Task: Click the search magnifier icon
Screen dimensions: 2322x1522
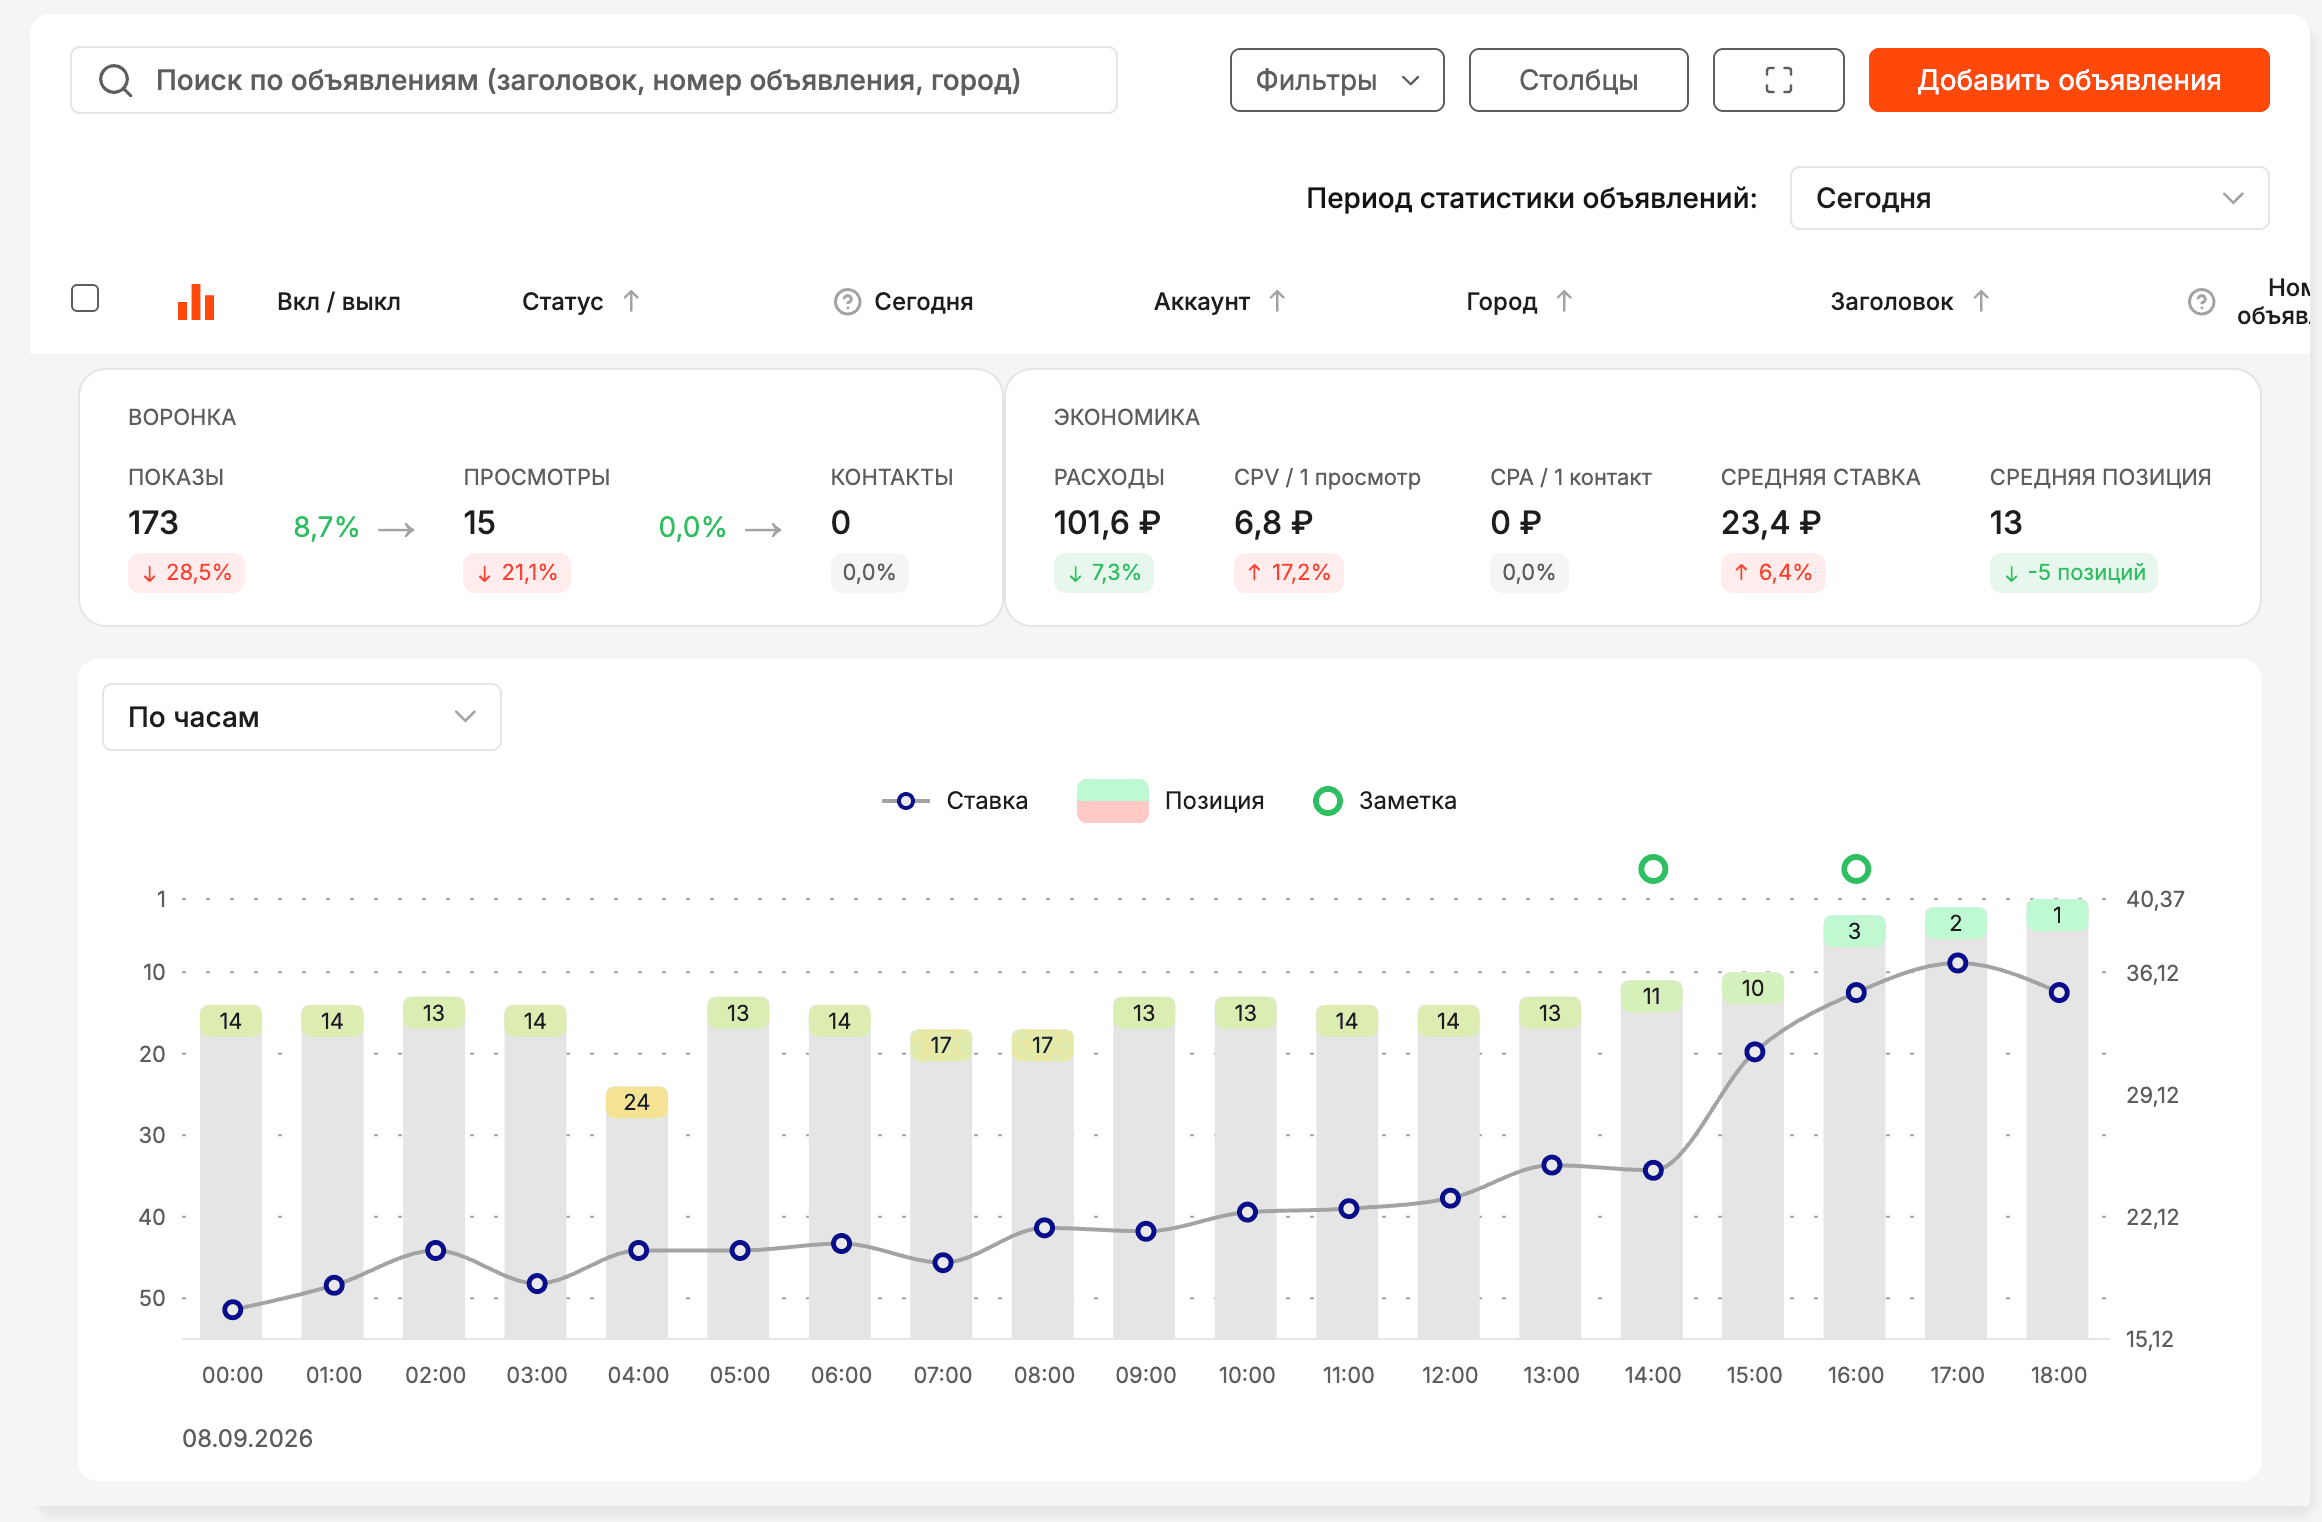Action: click(x=116, y=80)
